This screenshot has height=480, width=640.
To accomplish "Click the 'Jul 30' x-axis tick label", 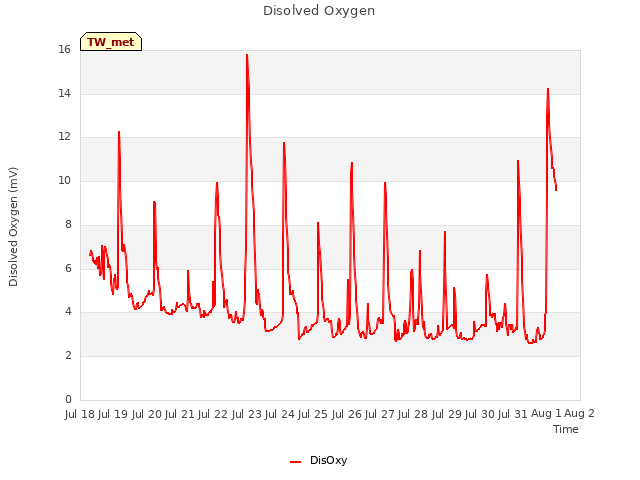I will click(x=480, y=414).
